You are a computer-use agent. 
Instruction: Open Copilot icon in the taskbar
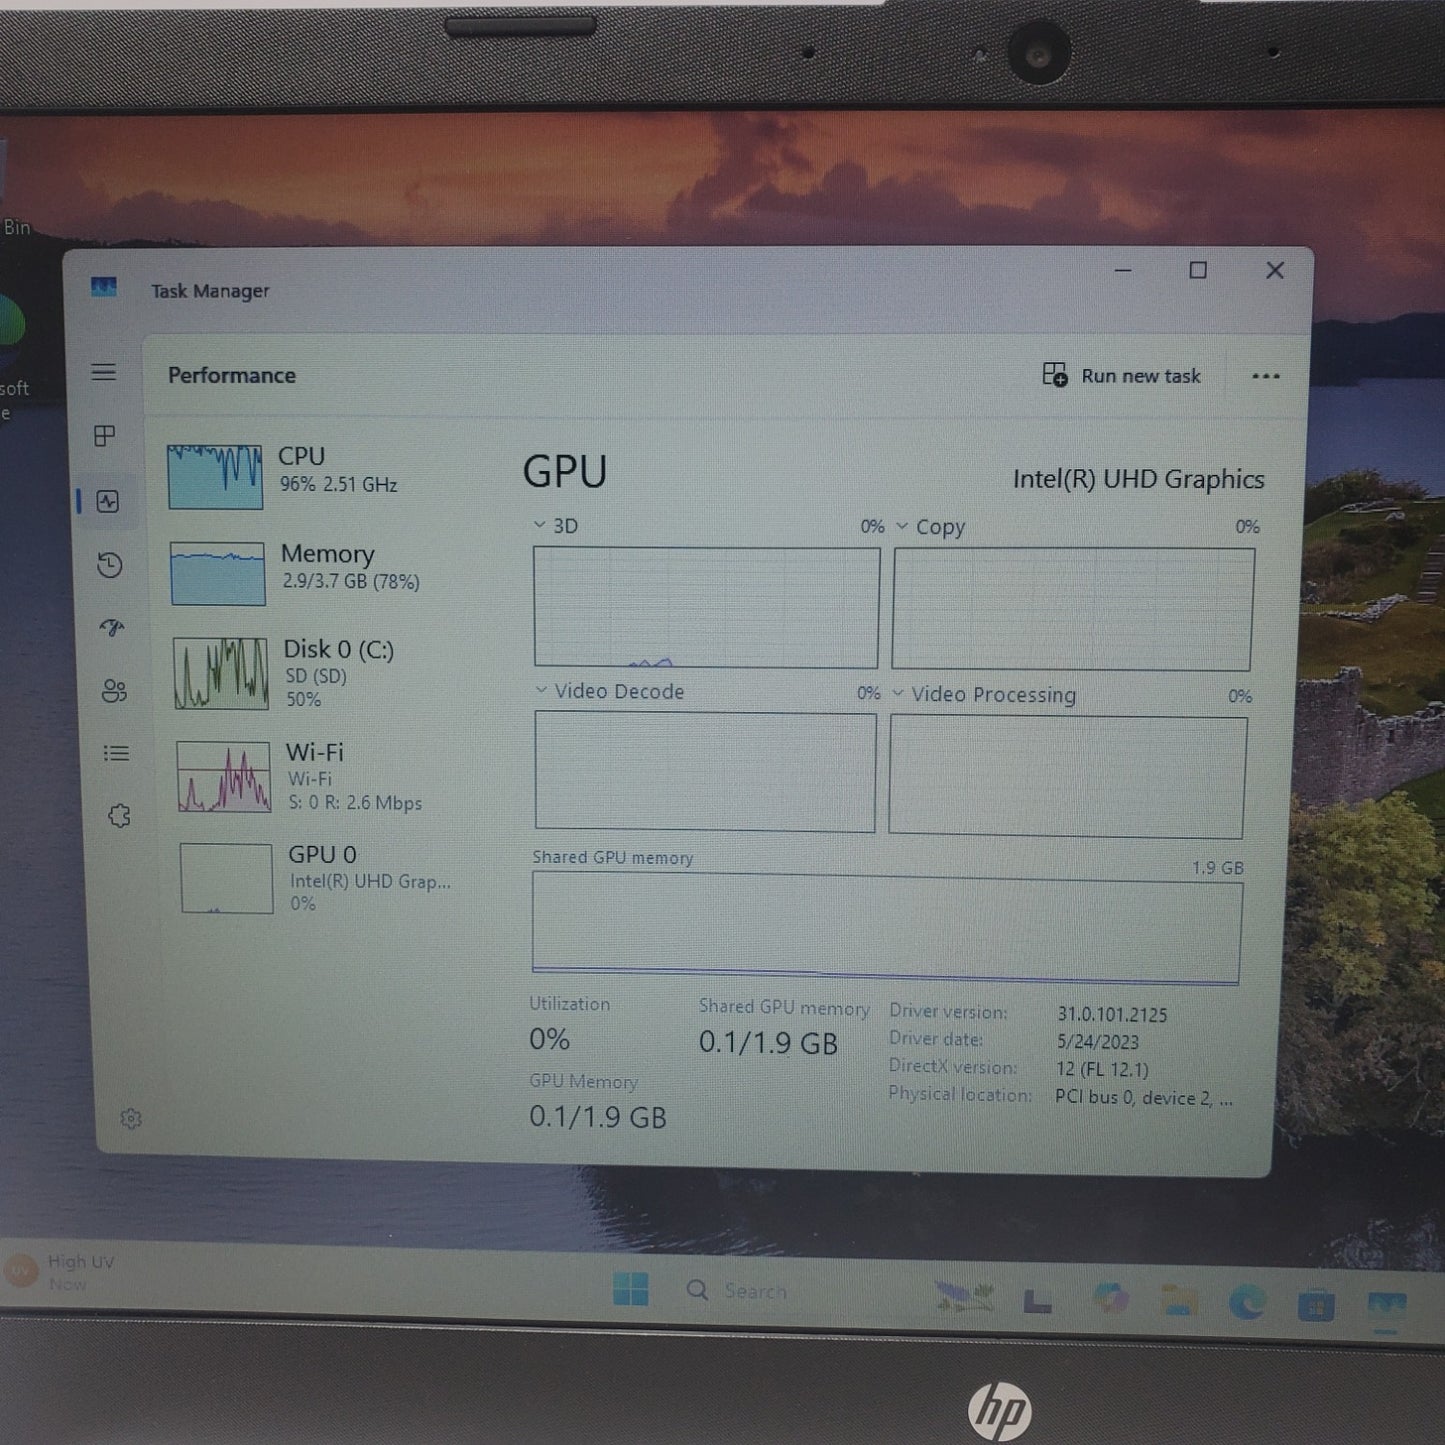[1110, 1298]
